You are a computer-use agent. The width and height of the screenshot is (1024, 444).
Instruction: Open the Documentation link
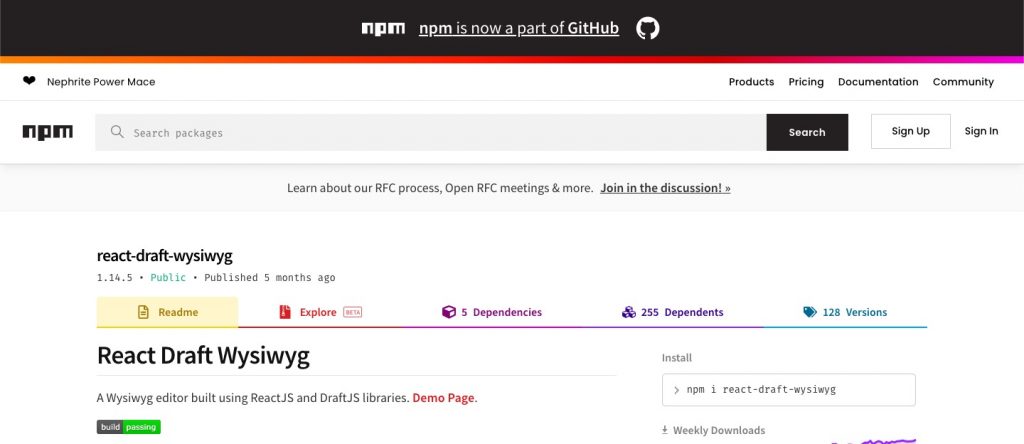[x=878, y=82]
